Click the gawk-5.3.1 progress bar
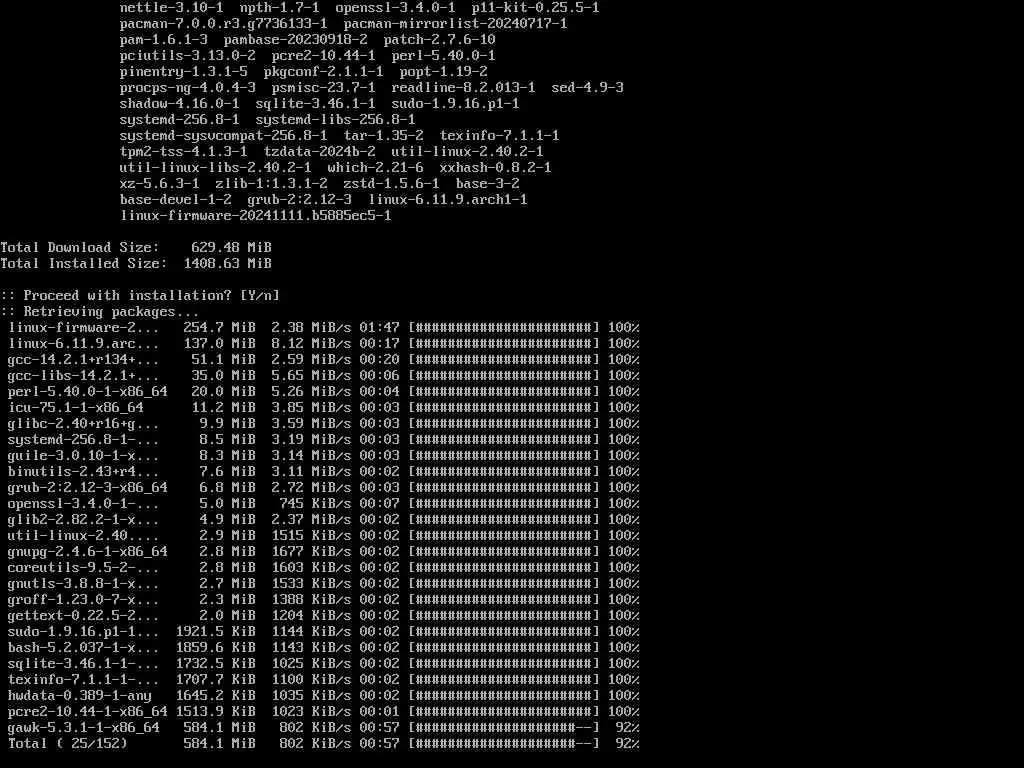The height and width of the screenshot is (768, 1024). (504, 728)
